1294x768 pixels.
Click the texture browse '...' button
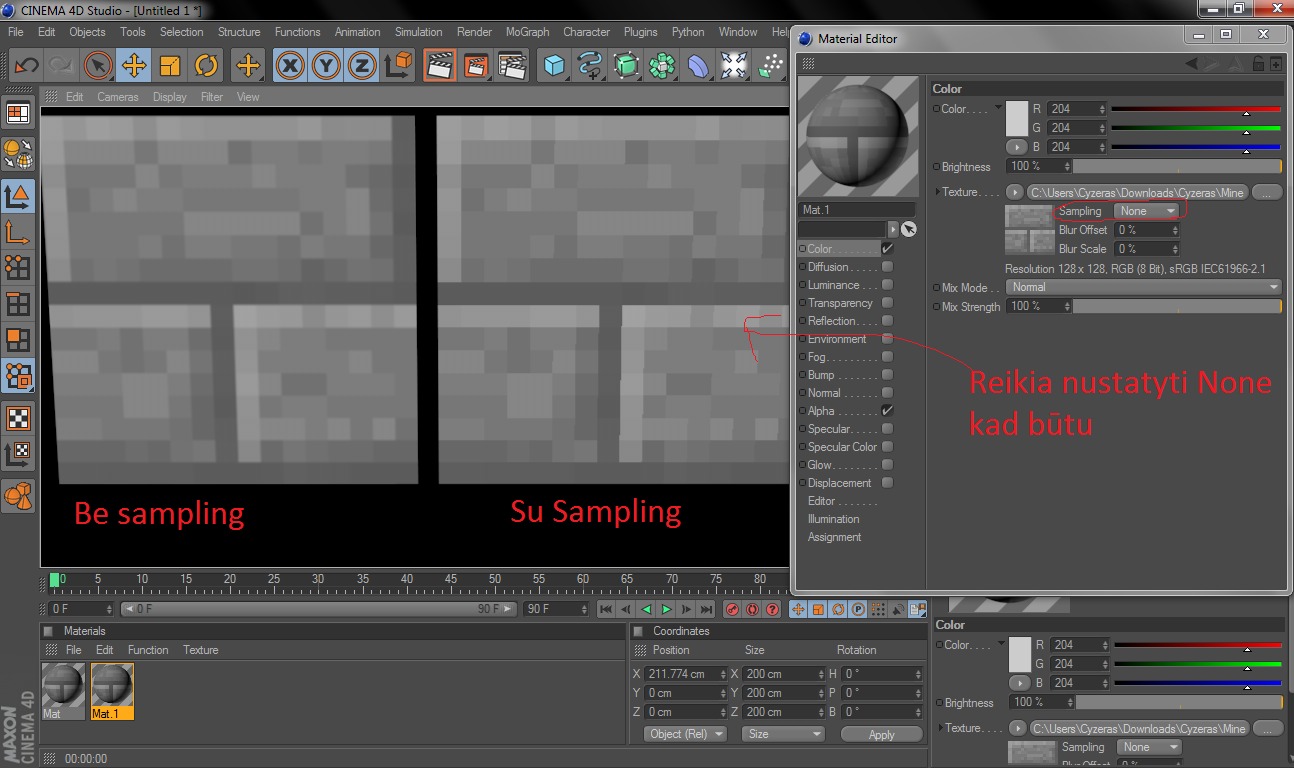coord(1266,192)
